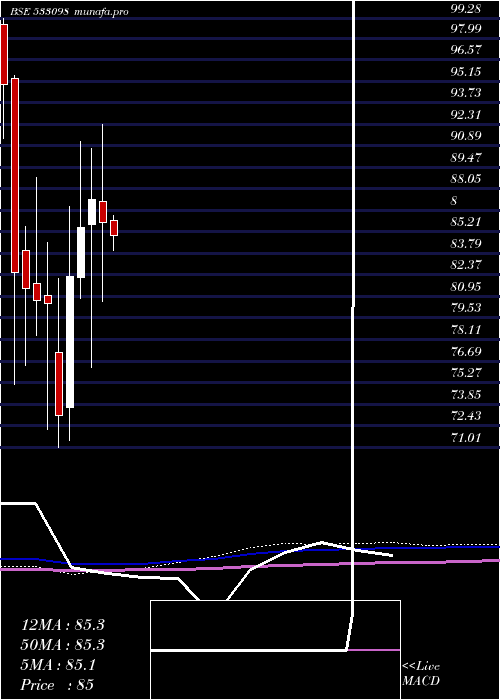500x700 pixels.
Task: Click the 76.69 price axis label
Action: [x=466, y=352]
